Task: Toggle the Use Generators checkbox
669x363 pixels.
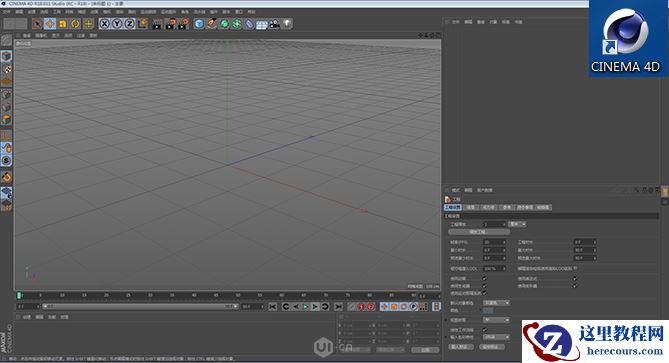Action: 484,286
